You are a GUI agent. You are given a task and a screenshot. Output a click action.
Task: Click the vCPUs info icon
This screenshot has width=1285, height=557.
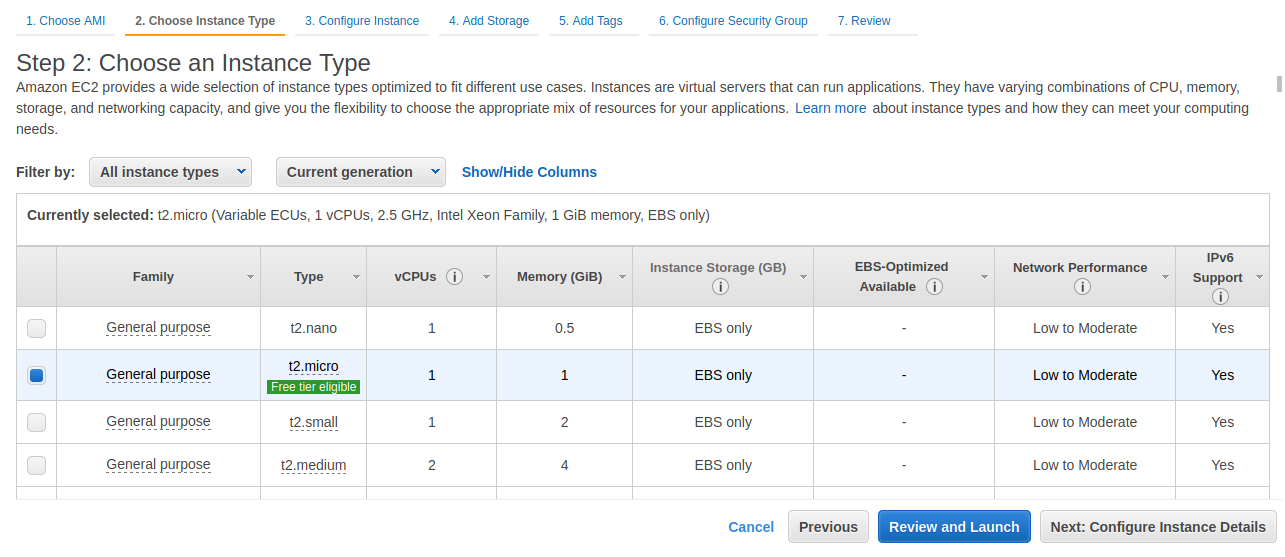(x=455, y=277)
